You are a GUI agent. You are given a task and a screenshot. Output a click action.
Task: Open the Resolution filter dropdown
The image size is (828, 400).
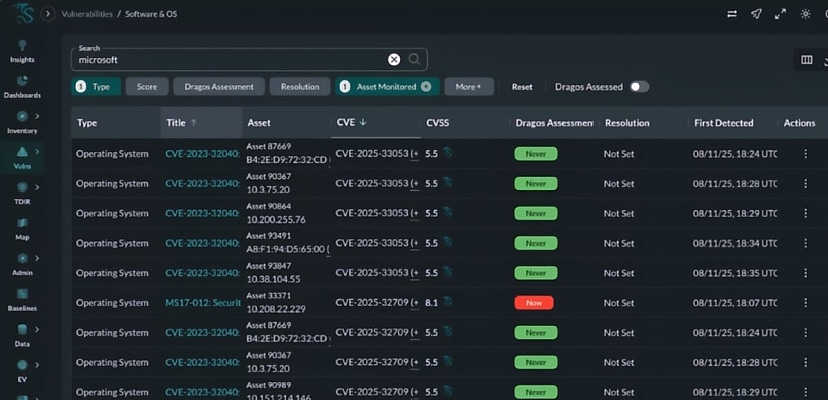click(x=300, y=87)
